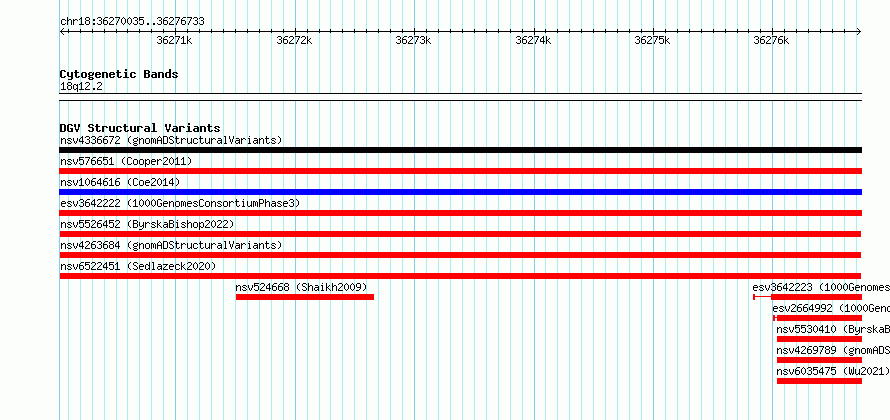Click the red nsv6522451 variant bar

coord(460,276)
